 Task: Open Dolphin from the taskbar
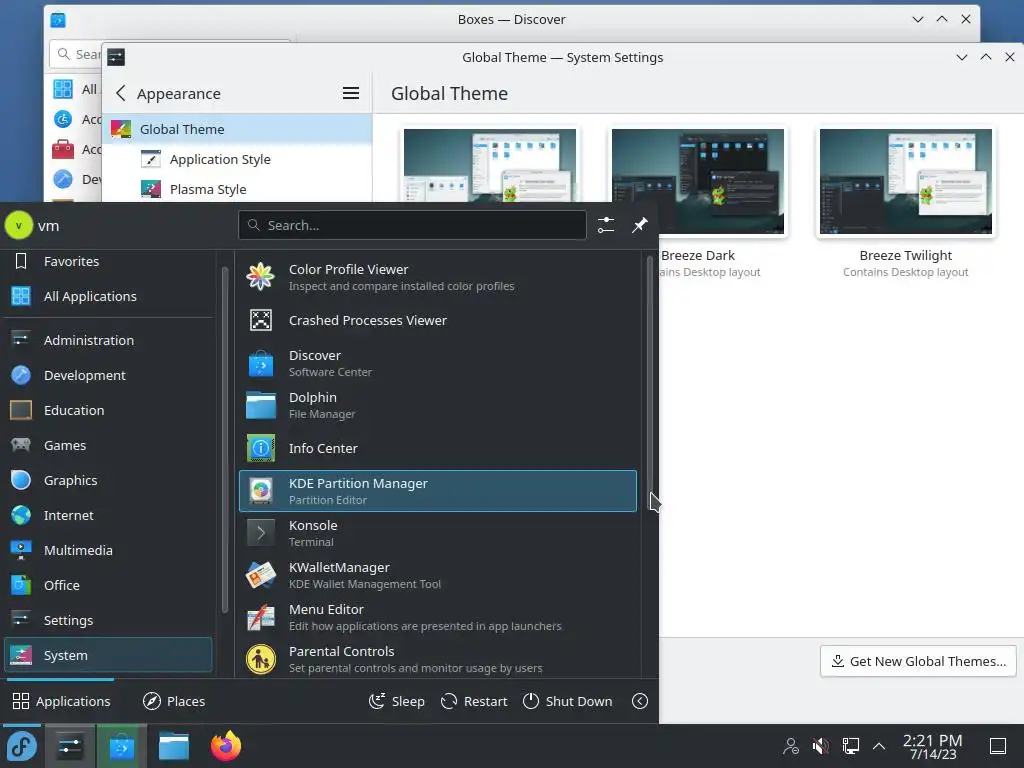[174, 746]
